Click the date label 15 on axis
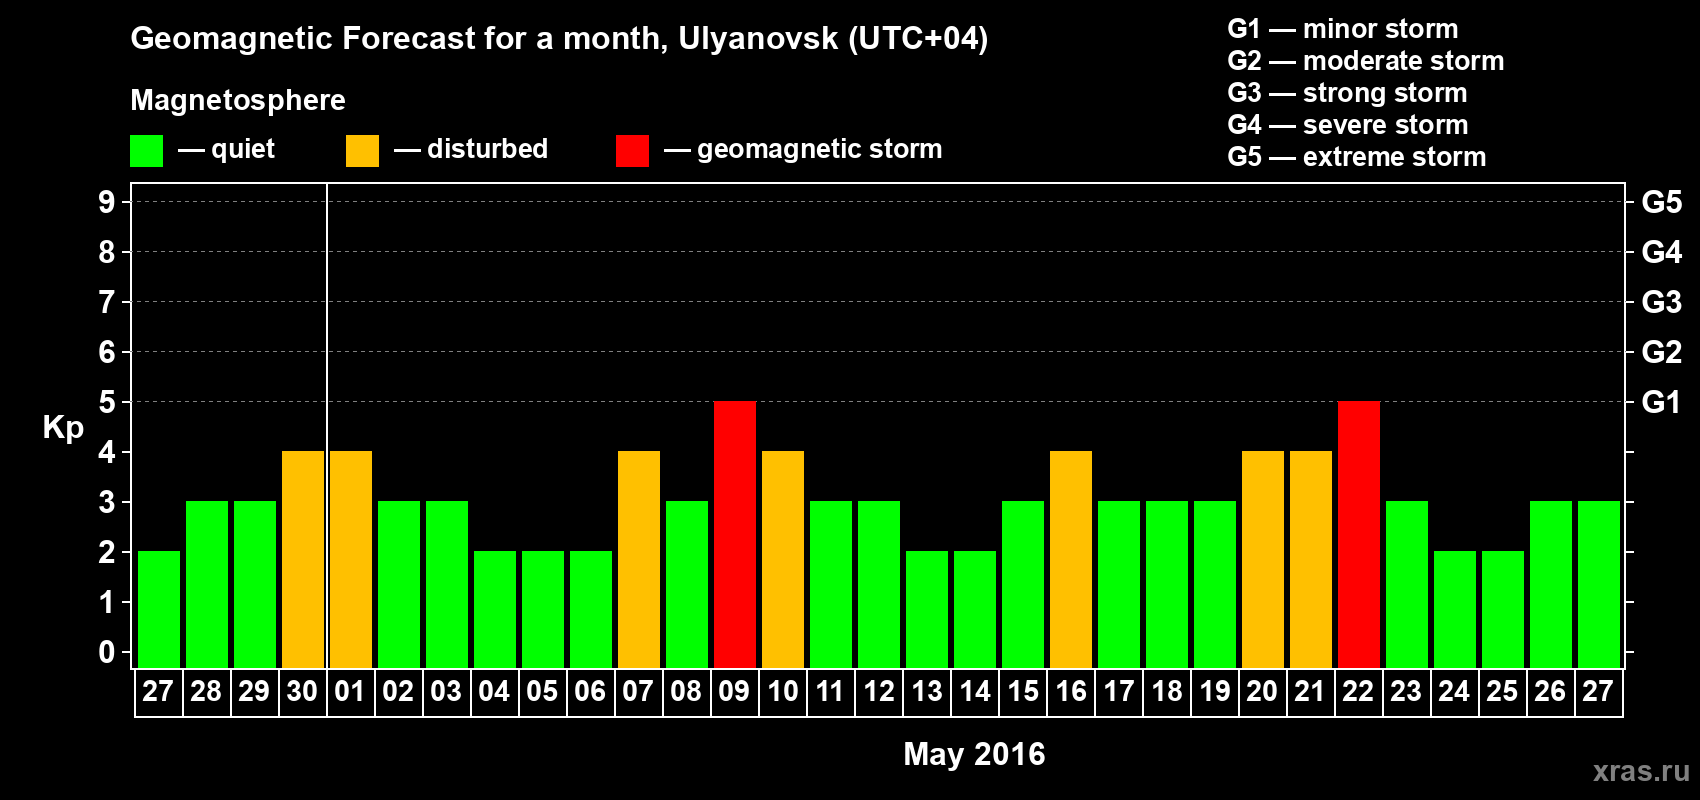 click(x=1022, y=692)
